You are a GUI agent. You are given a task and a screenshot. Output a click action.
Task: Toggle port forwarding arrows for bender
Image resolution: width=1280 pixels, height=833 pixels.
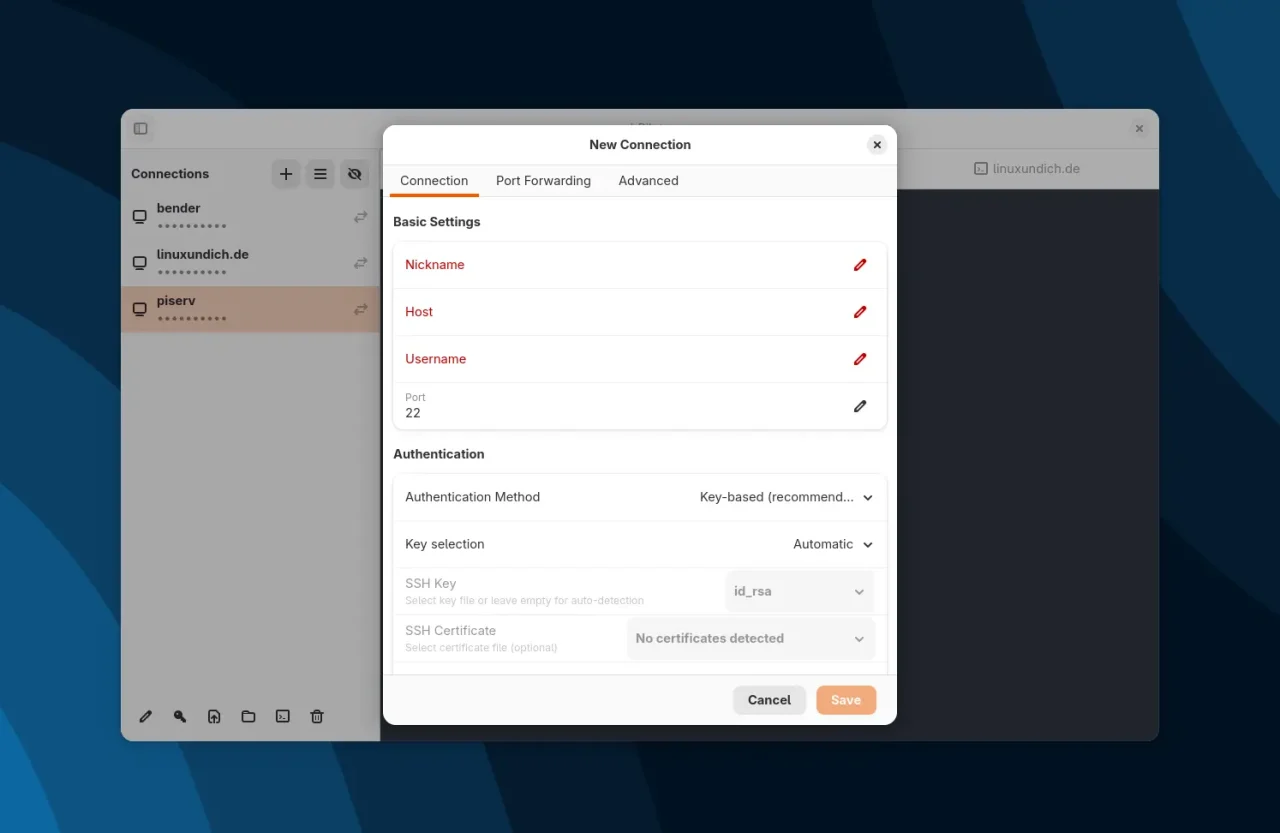[360, 216]
